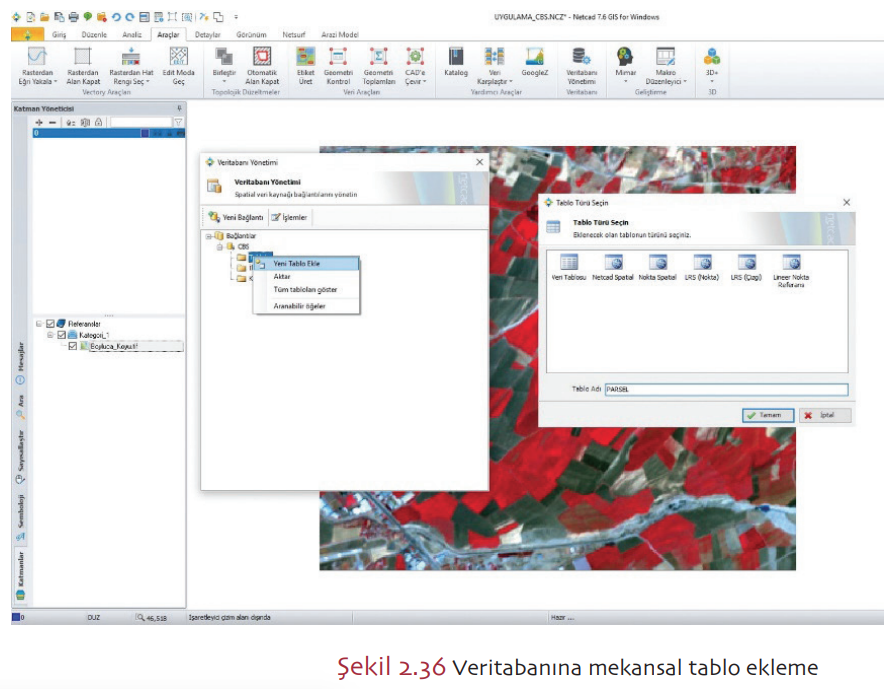Toggle the Ecpluca_Koyu.tif layer checkbox

pyautogui.click(x=72, y=346)
